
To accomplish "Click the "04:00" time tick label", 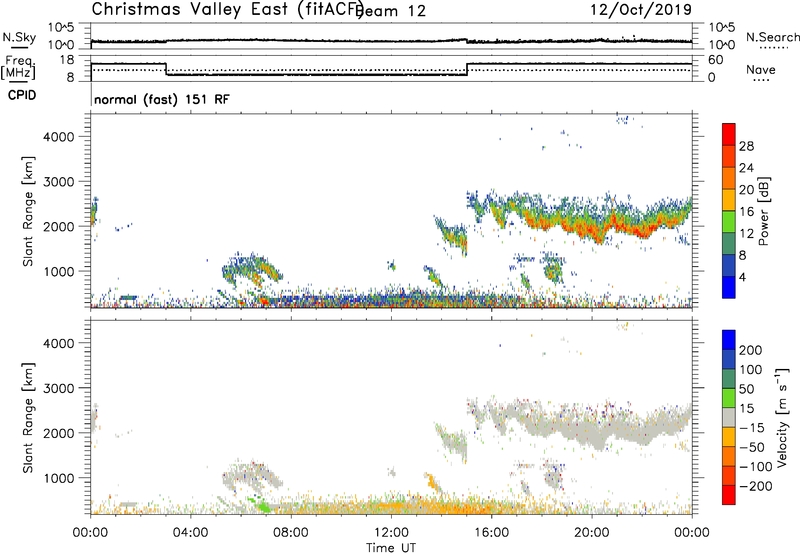I will point(190,533).
